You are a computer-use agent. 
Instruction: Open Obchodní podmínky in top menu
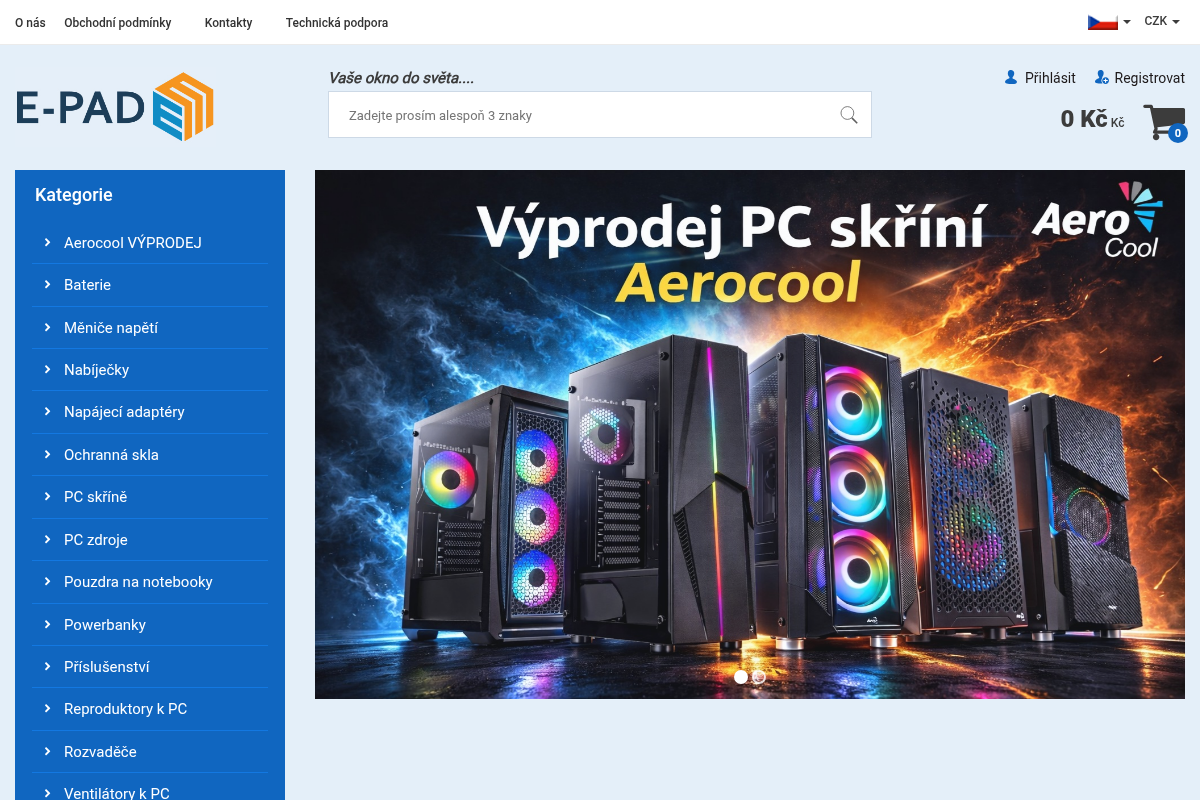coord(118,23)
